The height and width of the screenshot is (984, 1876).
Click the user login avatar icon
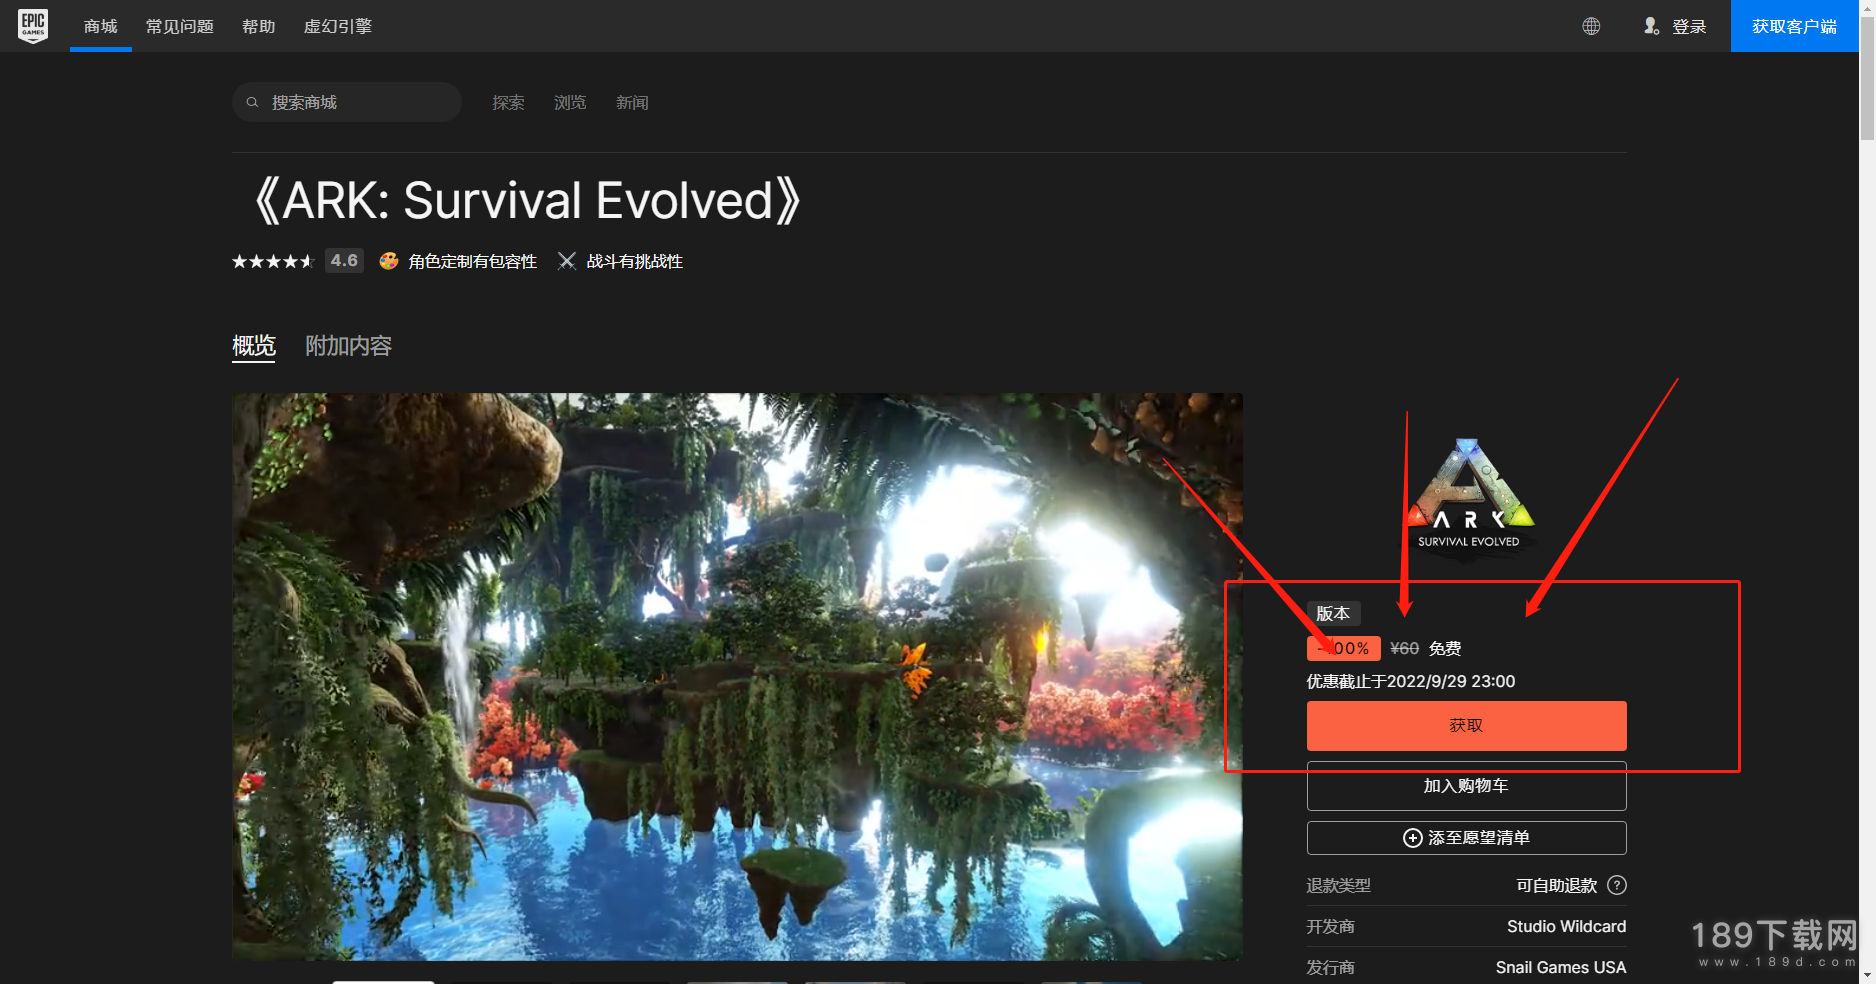(1651, 26)
